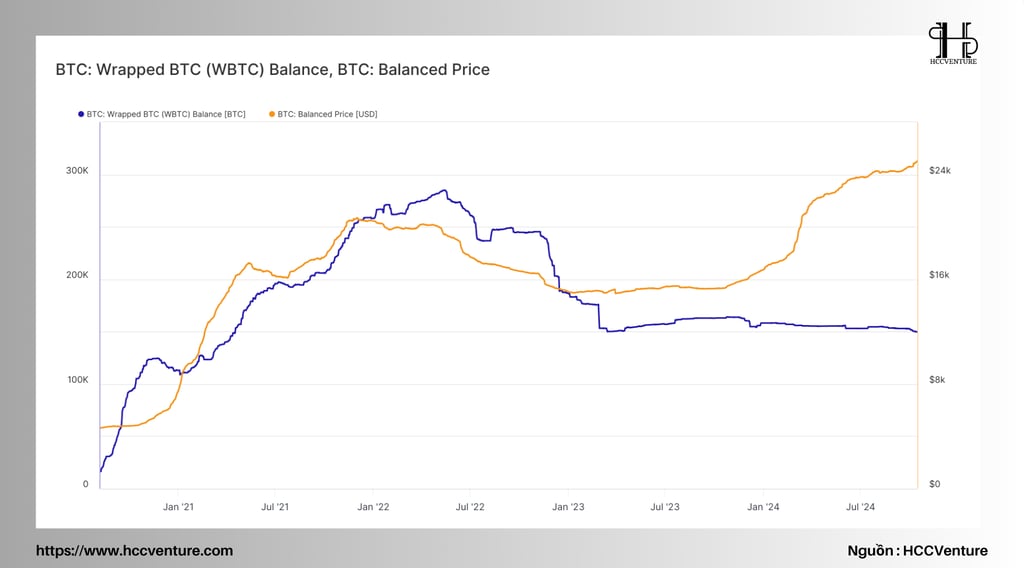Click the HCCVenture logo icon

[953, 43]
